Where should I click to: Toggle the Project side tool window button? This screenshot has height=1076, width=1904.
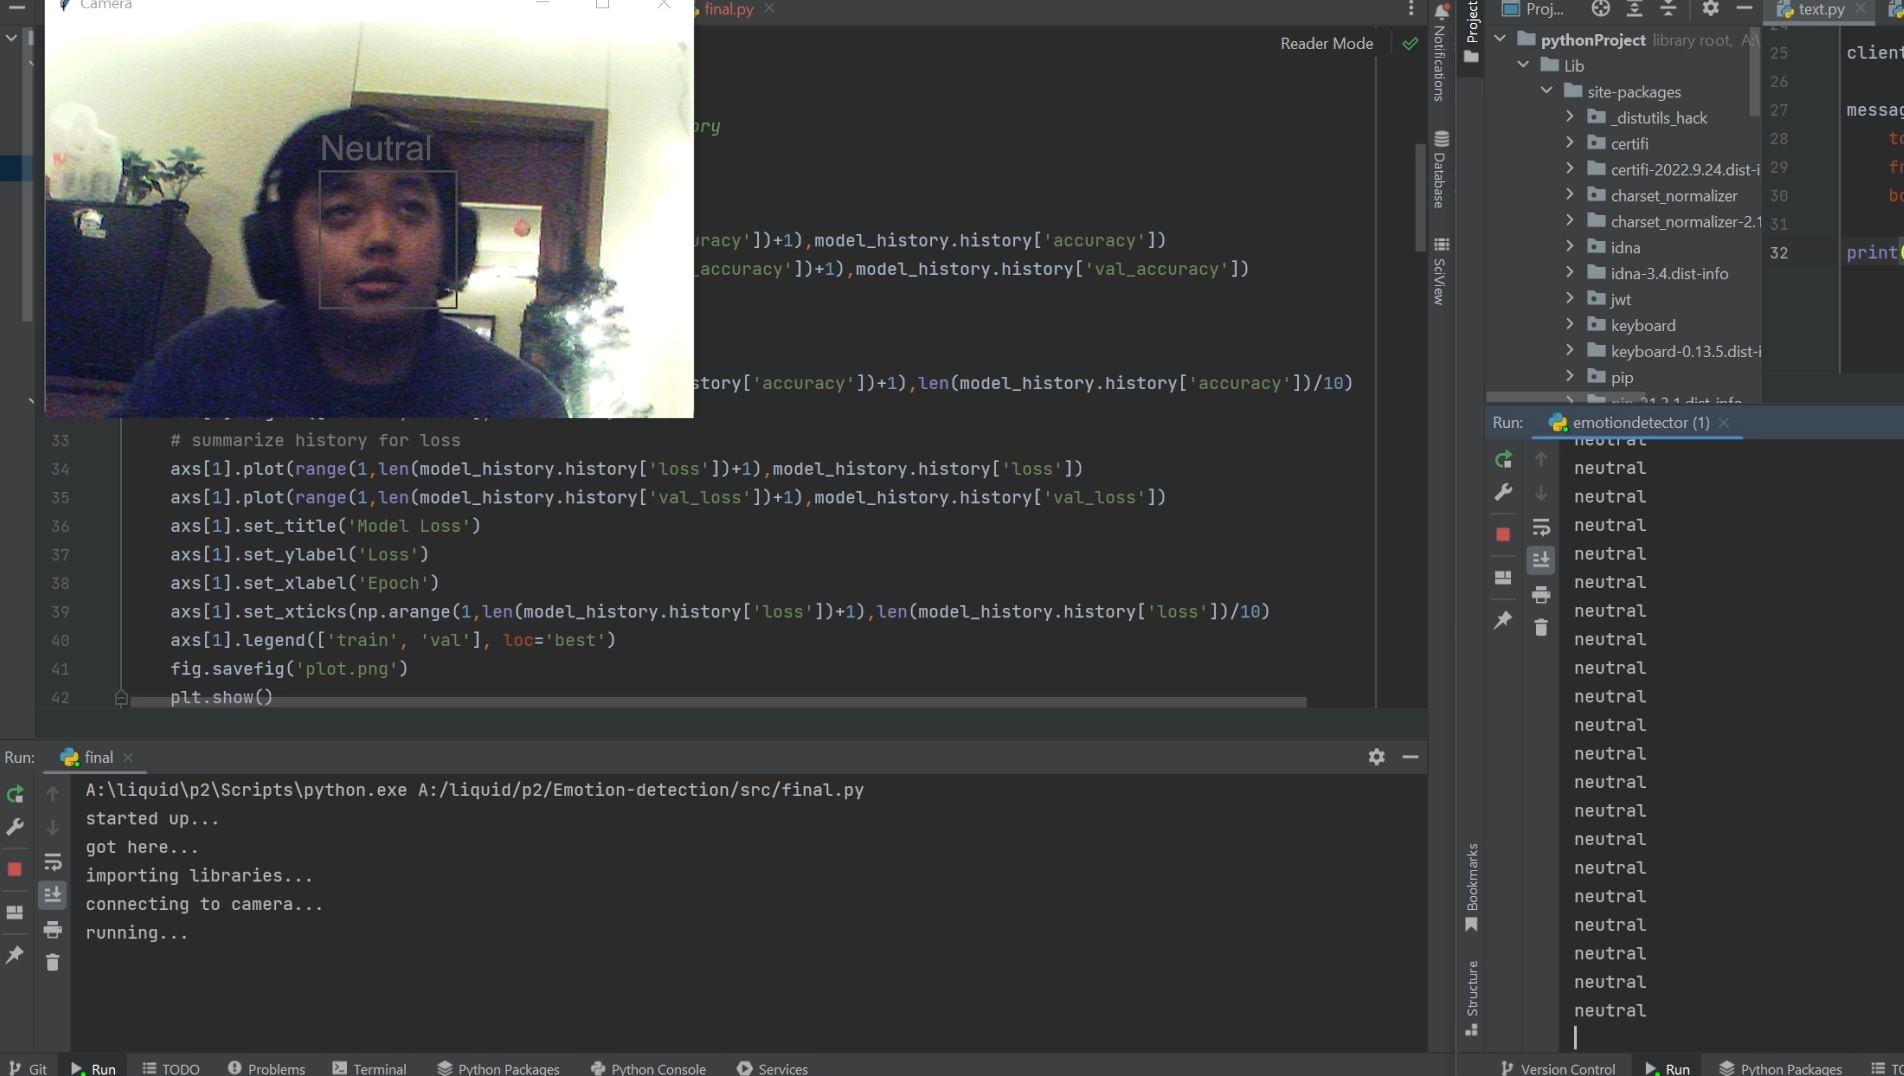pos(1471,33)
